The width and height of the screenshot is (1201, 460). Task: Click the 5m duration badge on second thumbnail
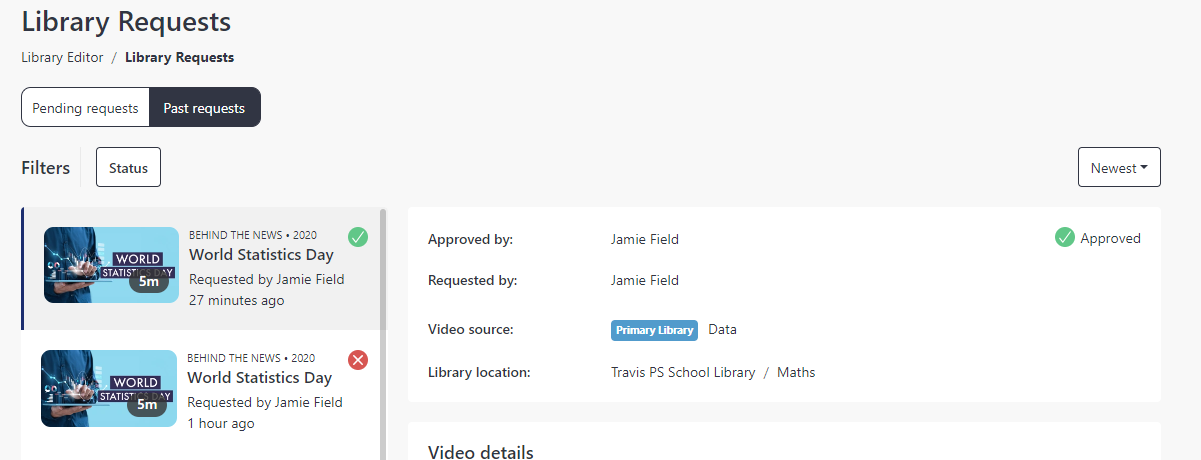coord(147,404)
